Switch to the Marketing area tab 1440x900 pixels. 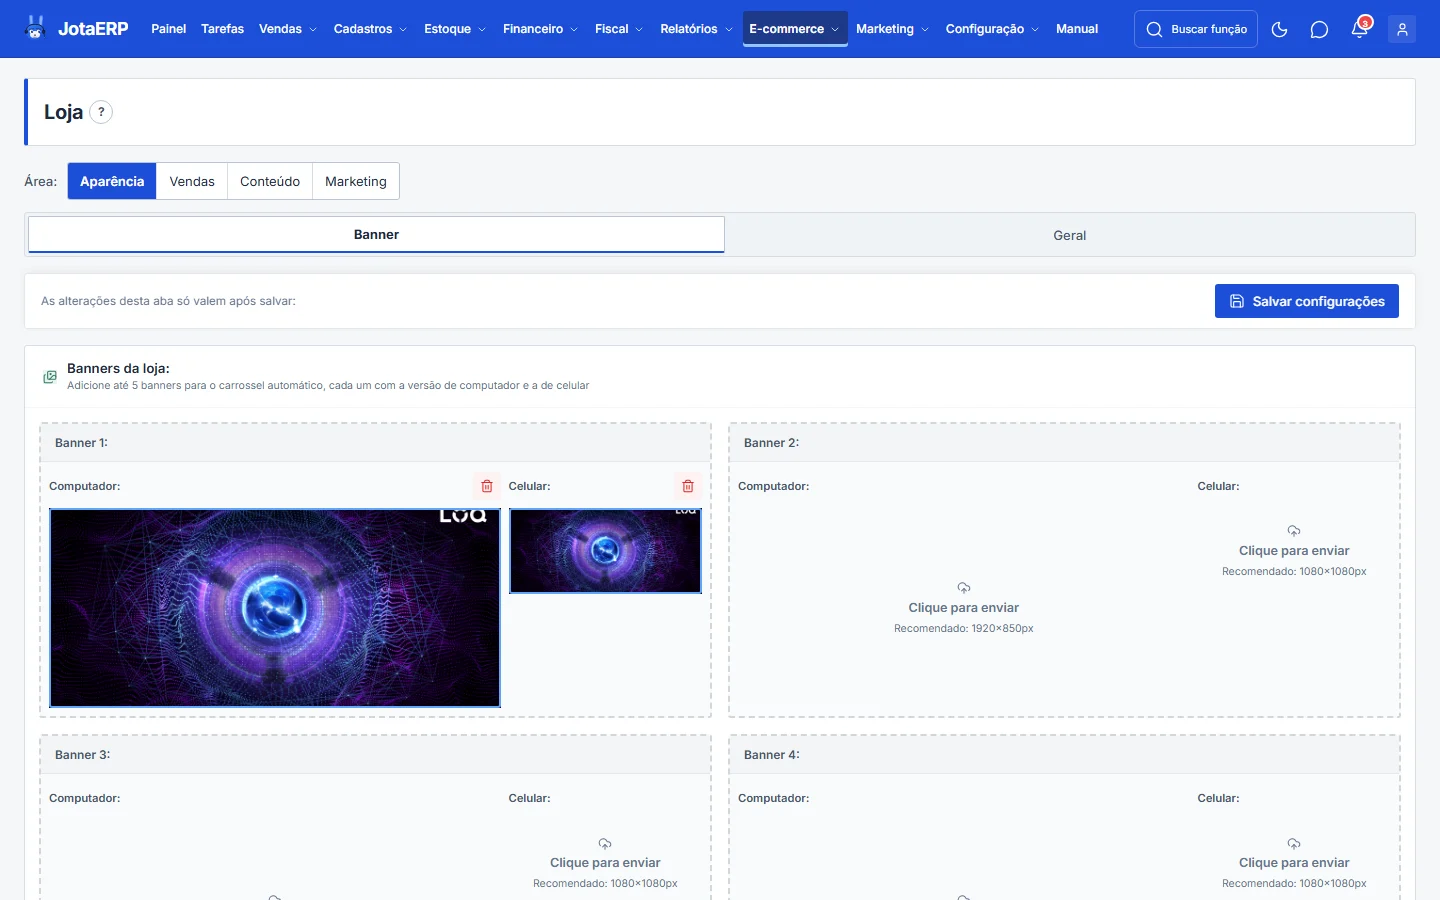tap(356, 181)
